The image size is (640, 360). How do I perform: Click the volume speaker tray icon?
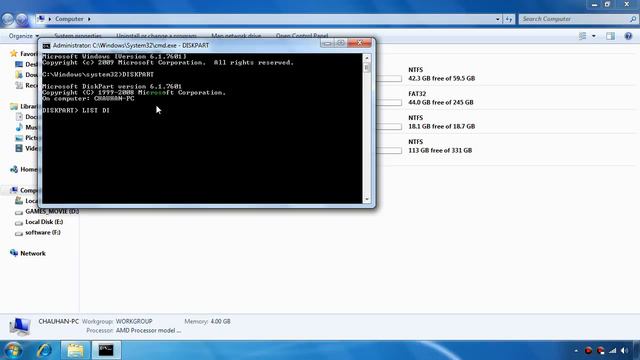(624, 351)
